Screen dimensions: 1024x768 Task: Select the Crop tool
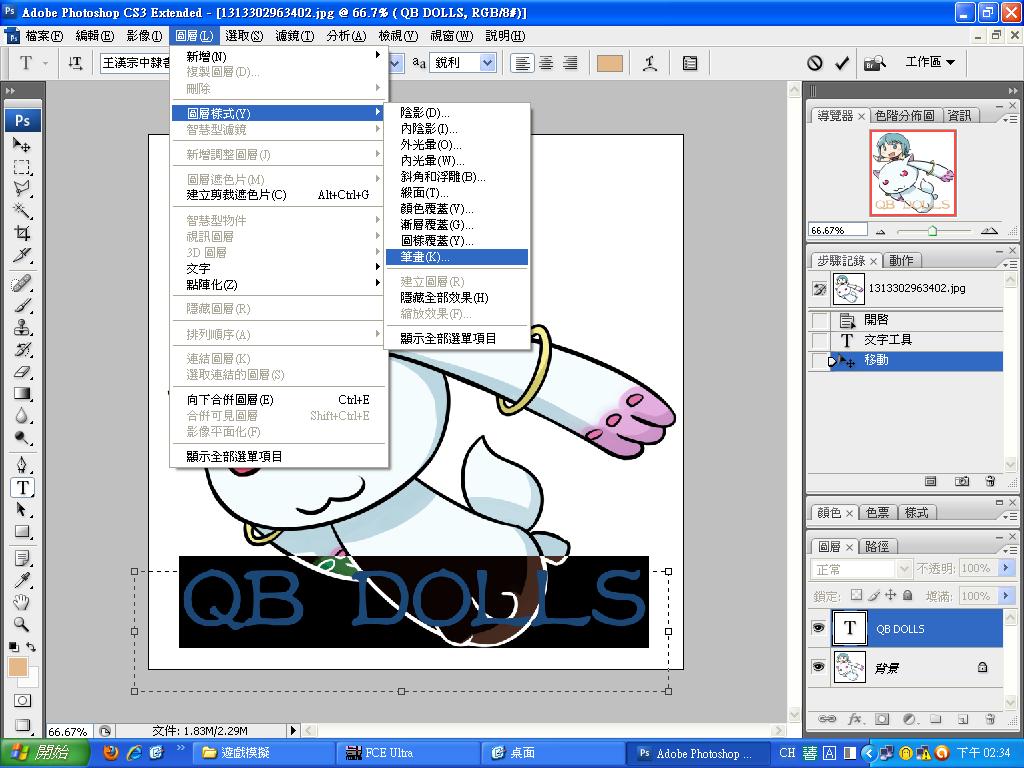22,232
